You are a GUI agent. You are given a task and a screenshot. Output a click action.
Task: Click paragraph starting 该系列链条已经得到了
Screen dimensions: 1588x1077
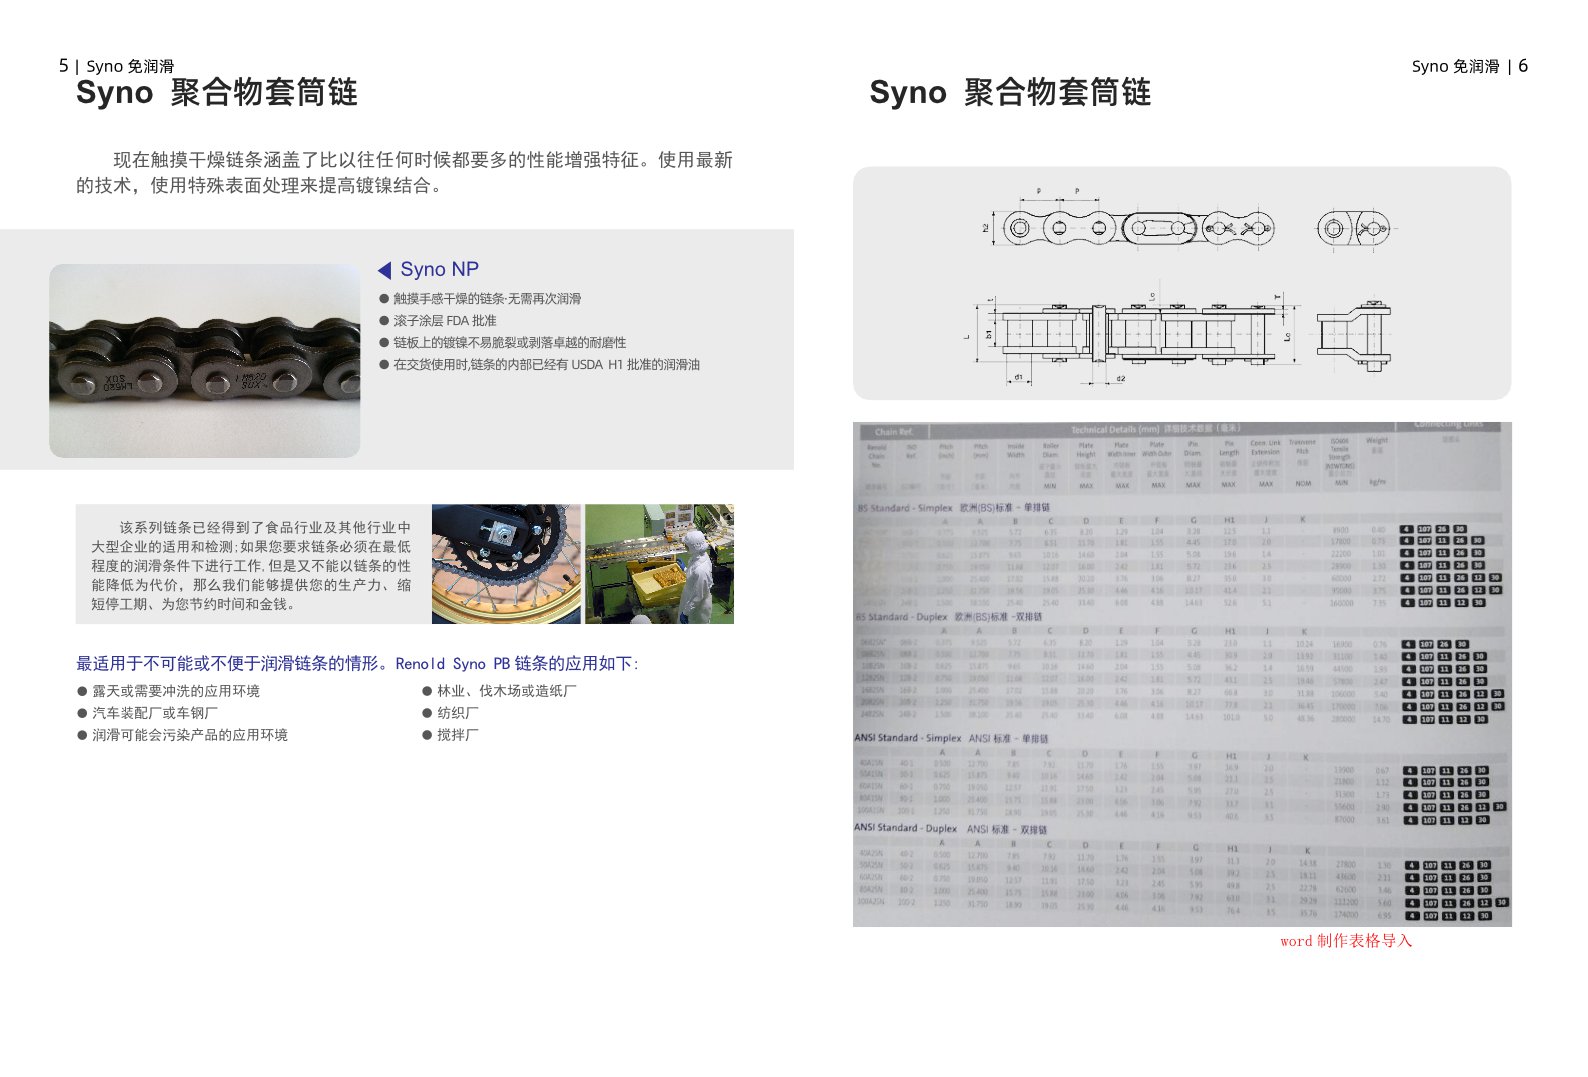pos(251,565)
